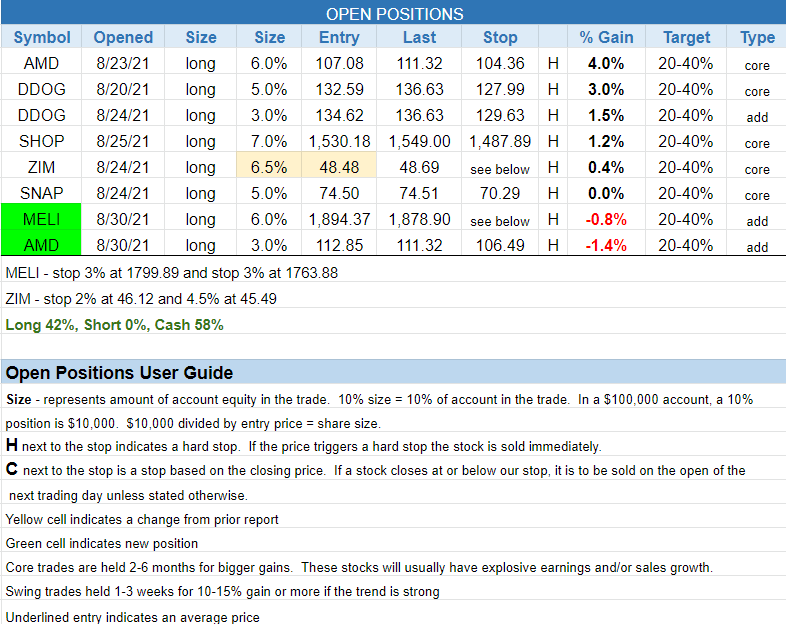Click 'Green cell indicates new position' line
The width and height of the screenshot is (786, 624).
click(102, 543)
